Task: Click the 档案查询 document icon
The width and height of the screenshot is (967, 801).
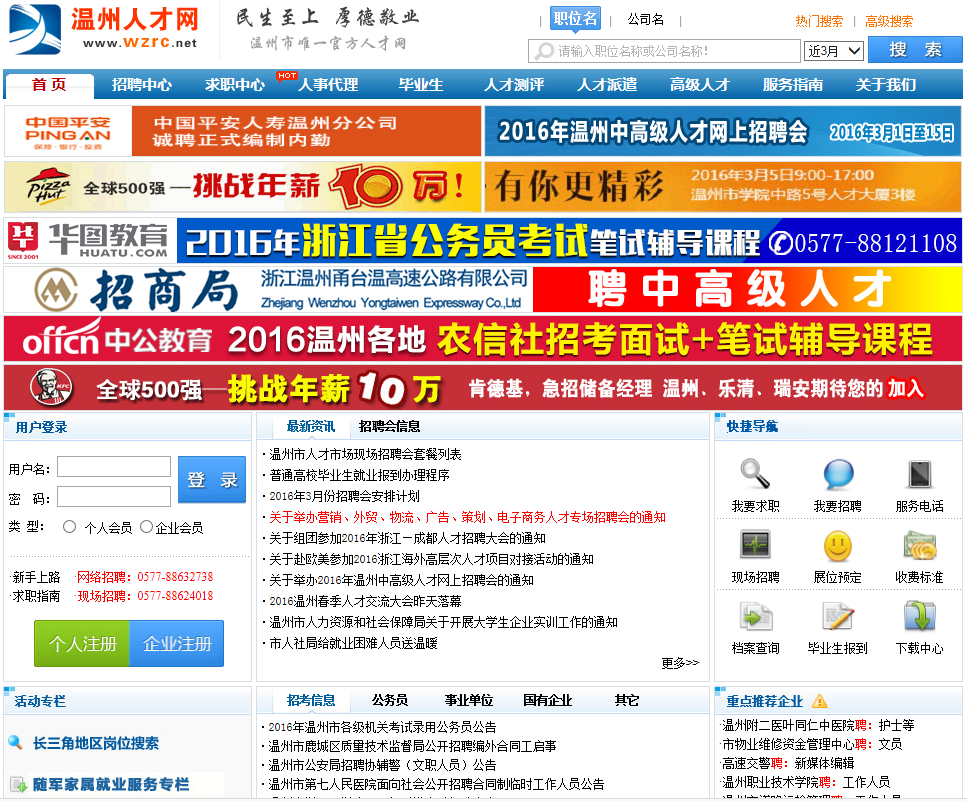Action: (755, 617)
